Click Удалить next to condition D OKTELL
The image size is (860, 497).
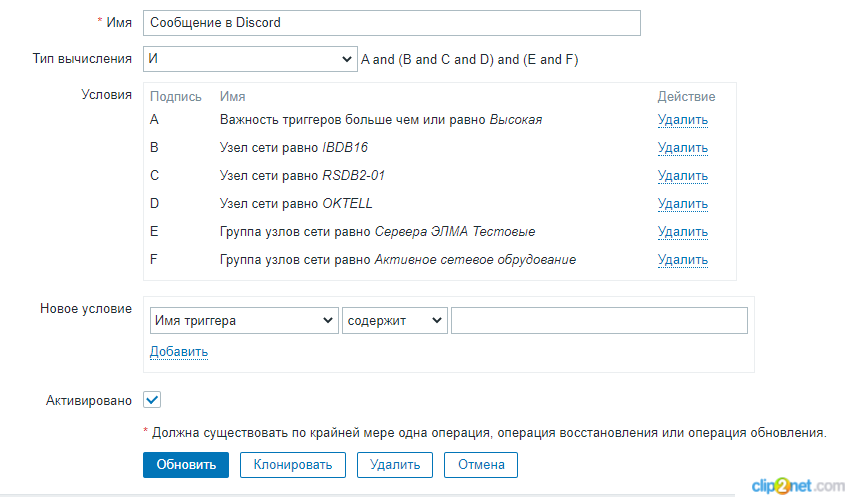pyautogui.click(x=682, y=204)
